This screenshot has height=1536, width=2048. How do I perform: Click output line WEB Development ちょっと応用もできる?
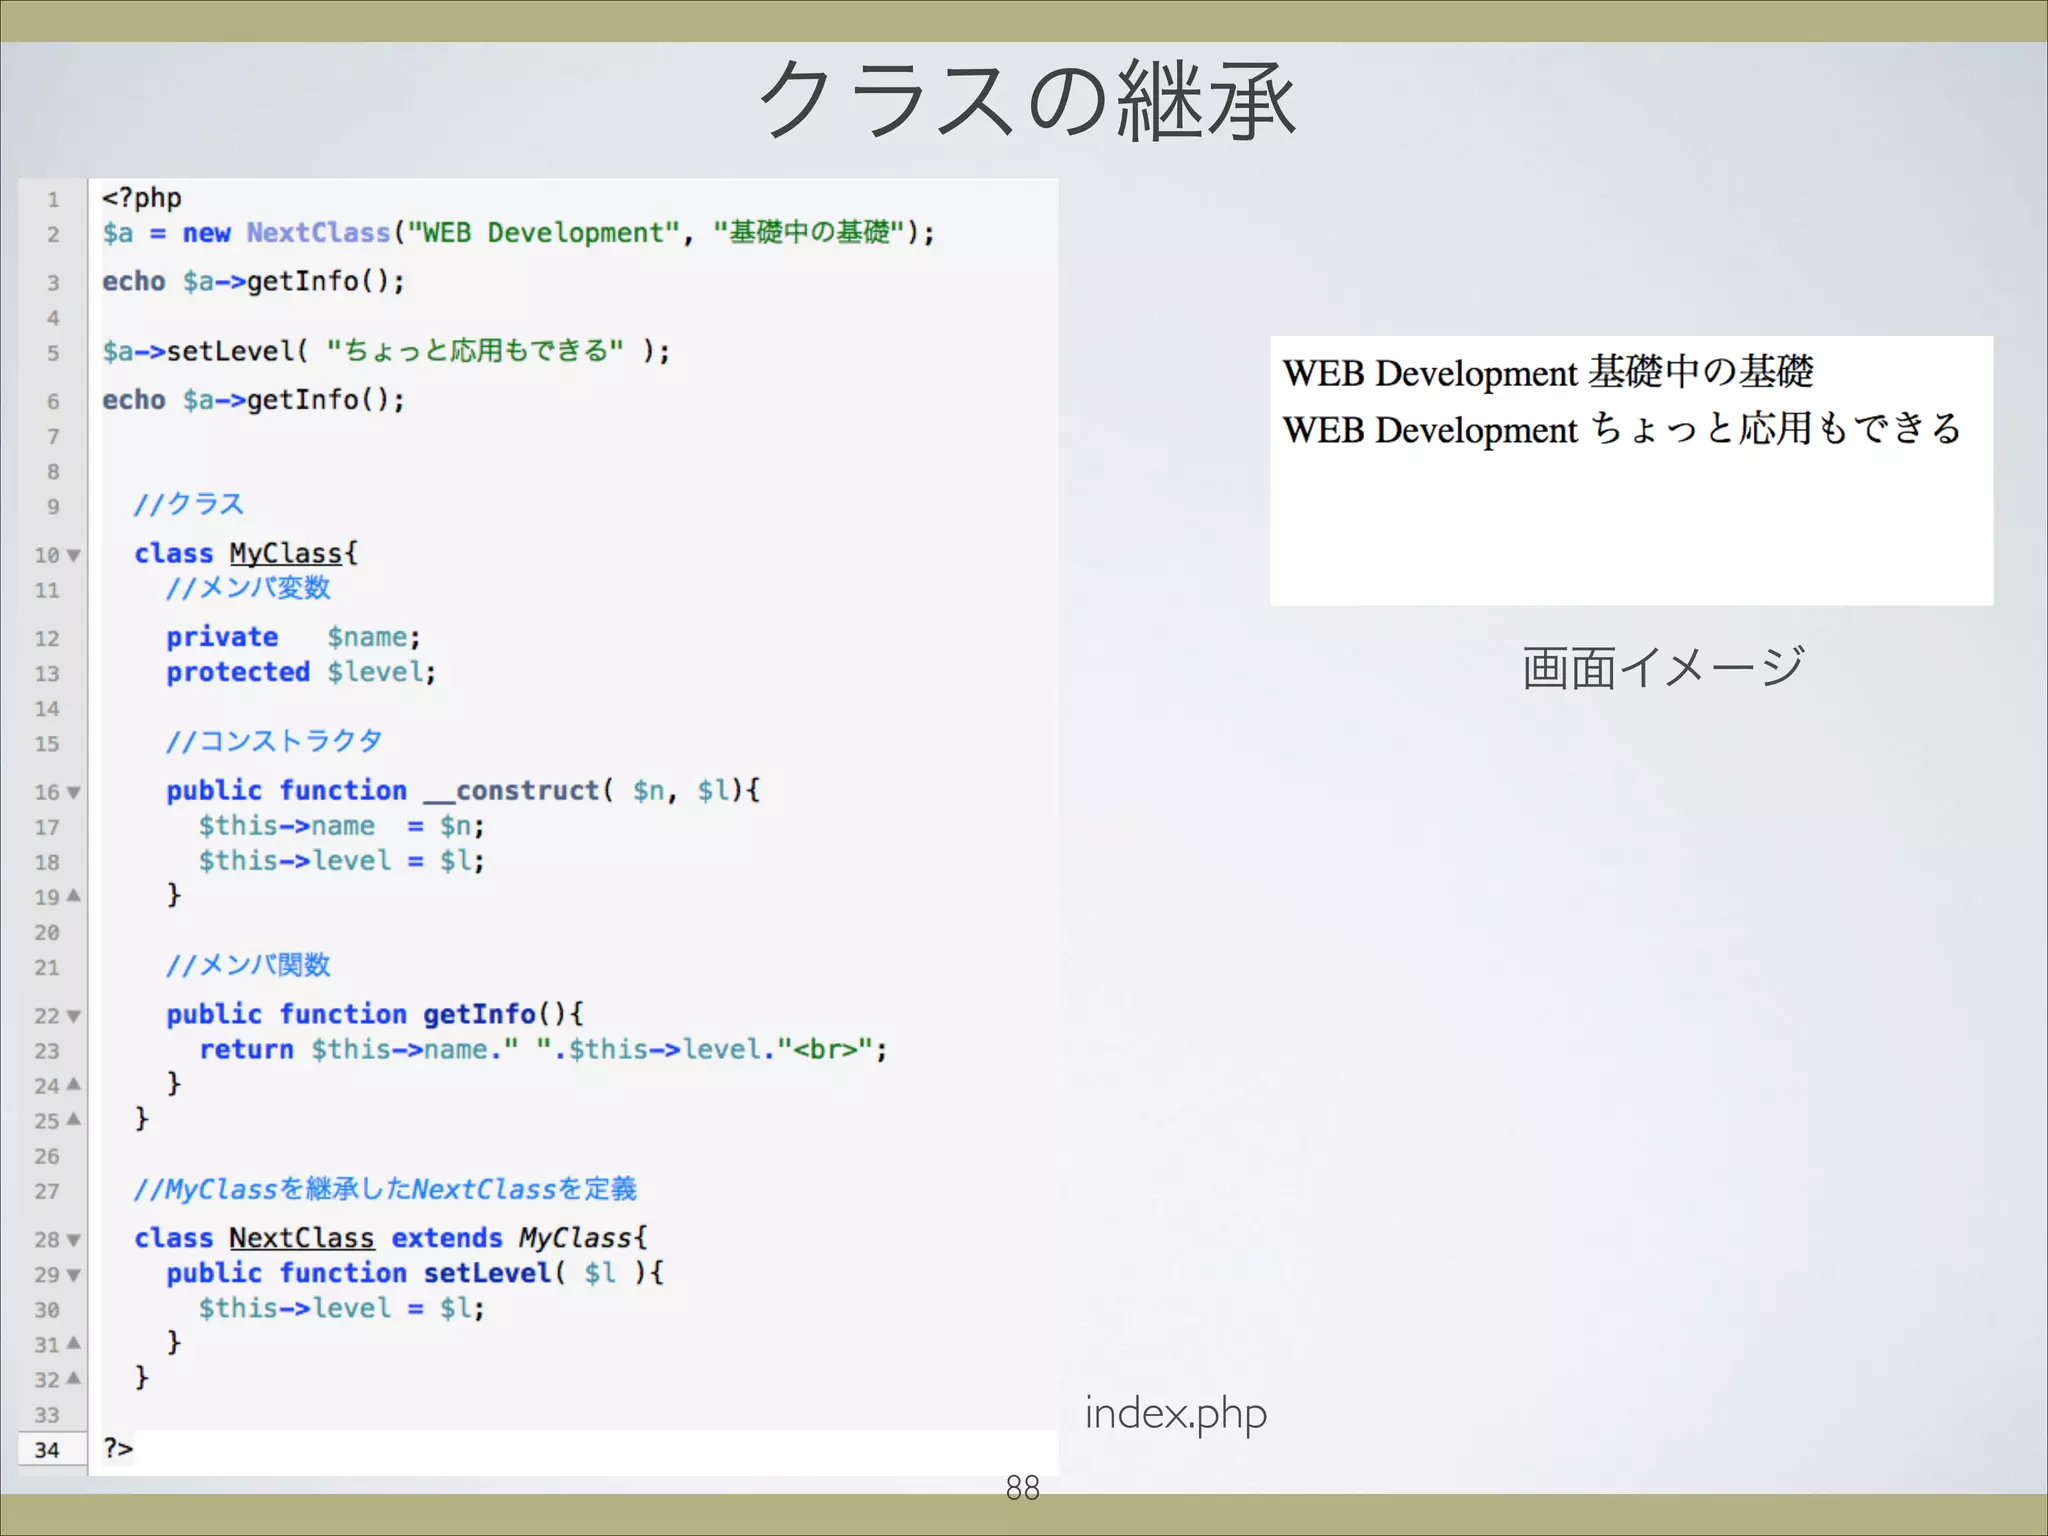click(x=1622, y=429)
